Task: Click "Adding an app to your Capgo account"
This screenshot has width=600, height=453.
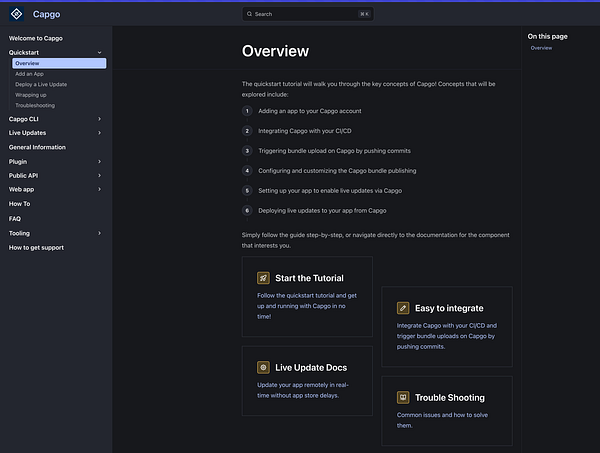Action: 310,111
